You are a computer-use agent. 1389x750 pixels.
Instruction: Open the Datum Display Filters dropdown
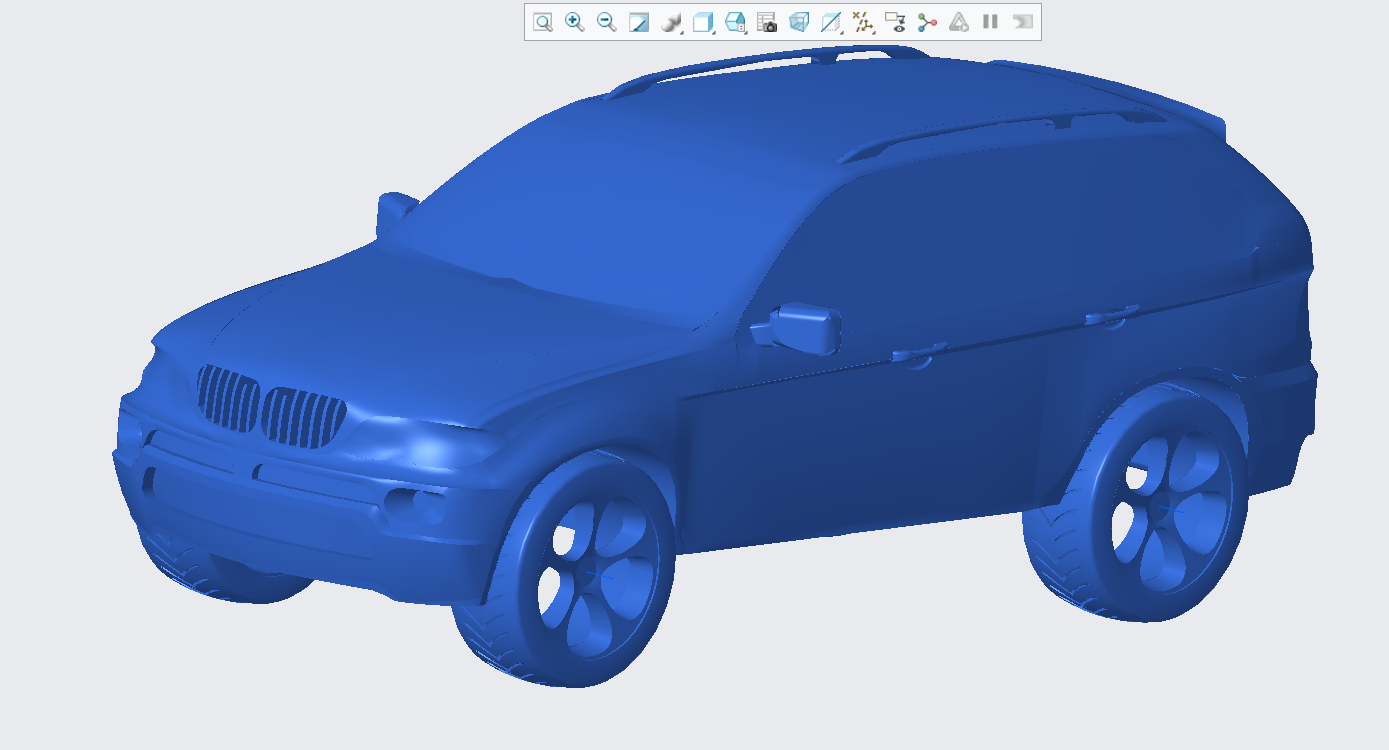(864, 22)
